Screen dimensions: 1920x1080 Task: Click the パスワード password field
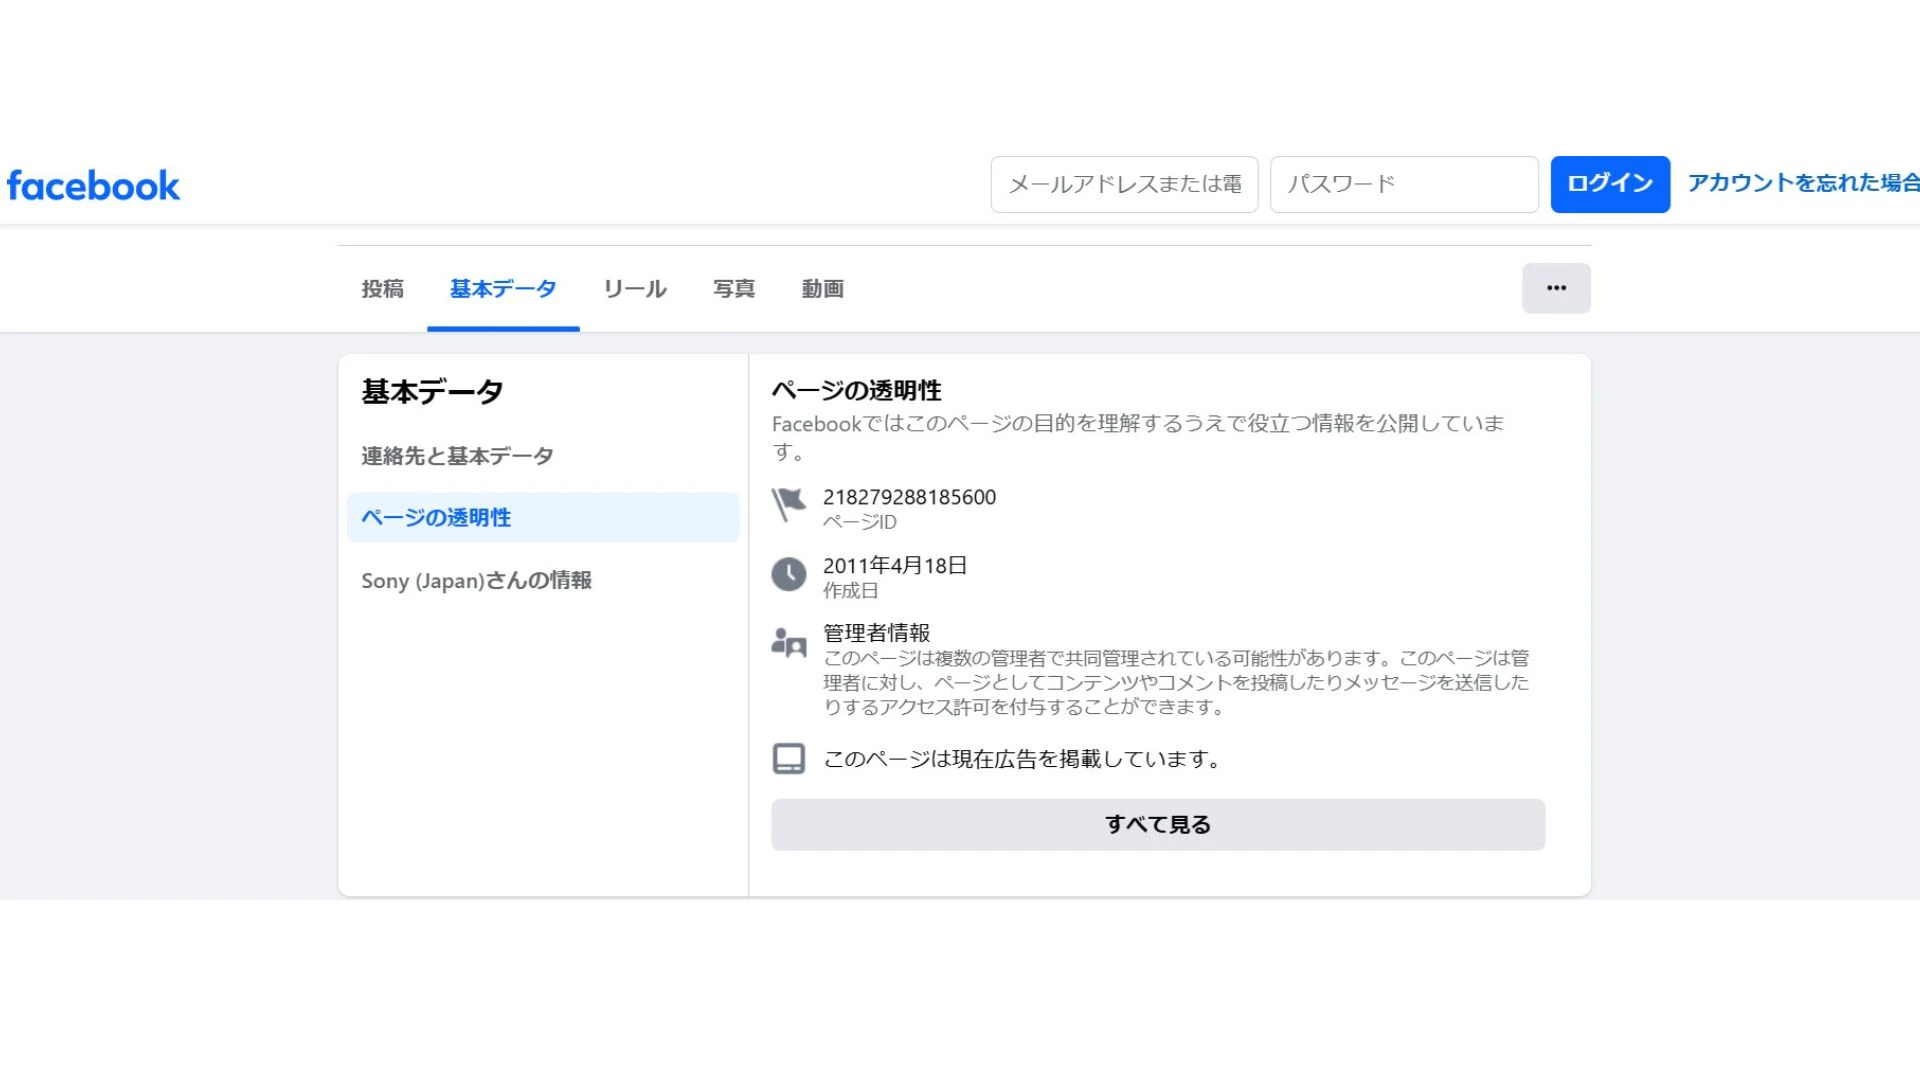click(x=1403, y=184)
